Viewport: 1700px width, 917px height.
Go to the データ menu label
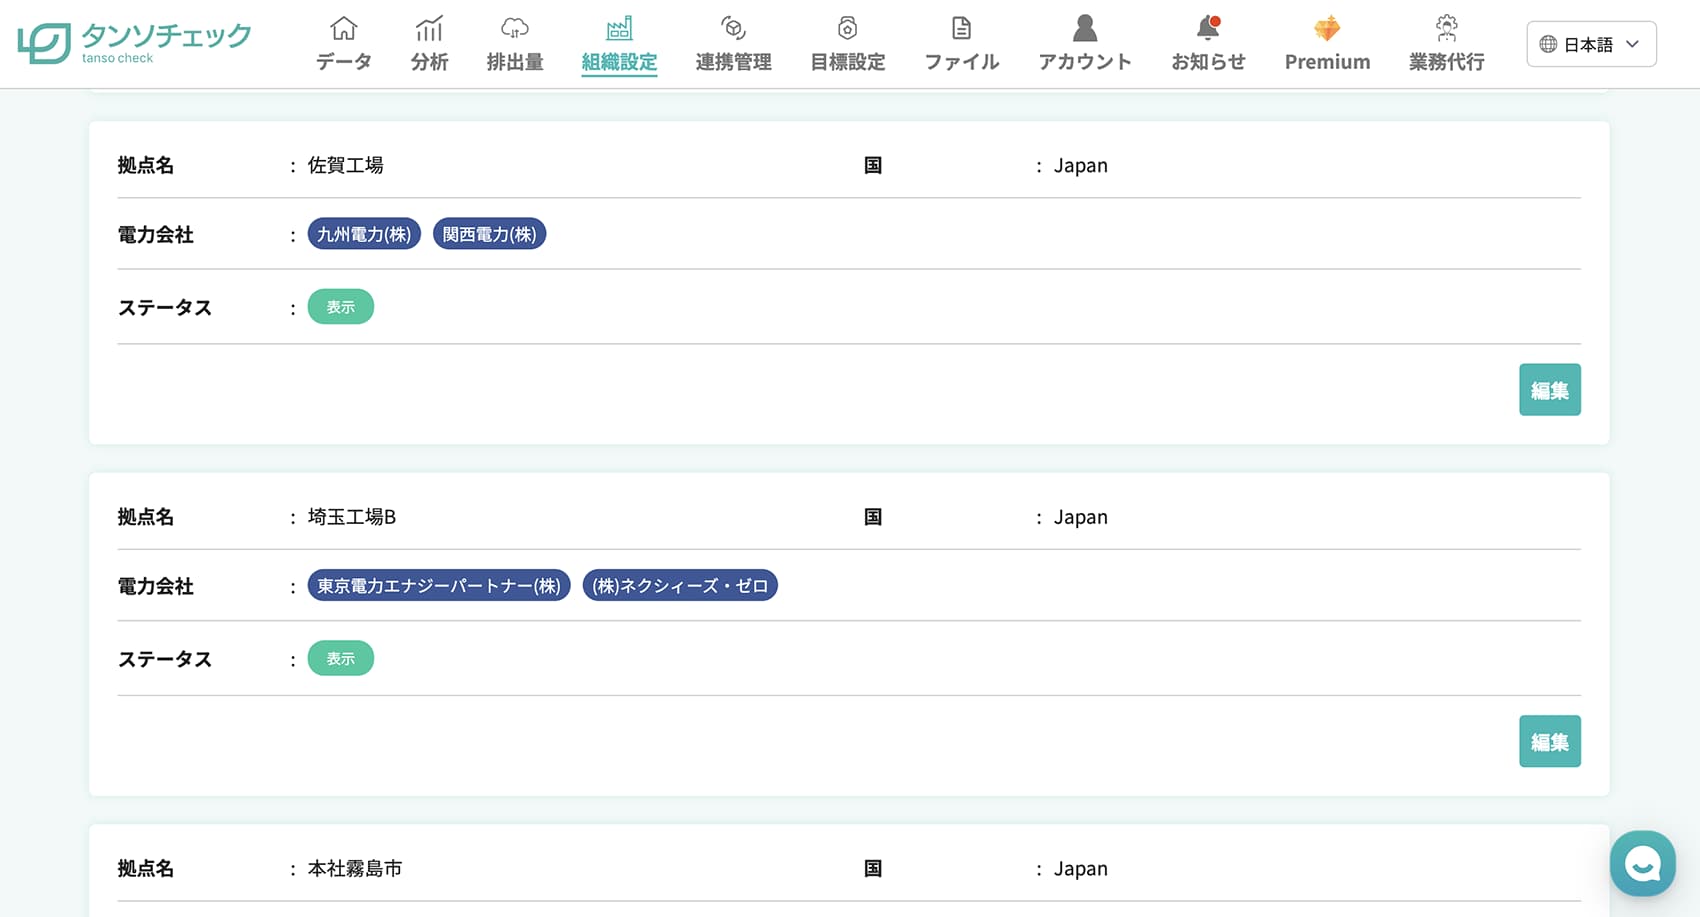point(344,62)
